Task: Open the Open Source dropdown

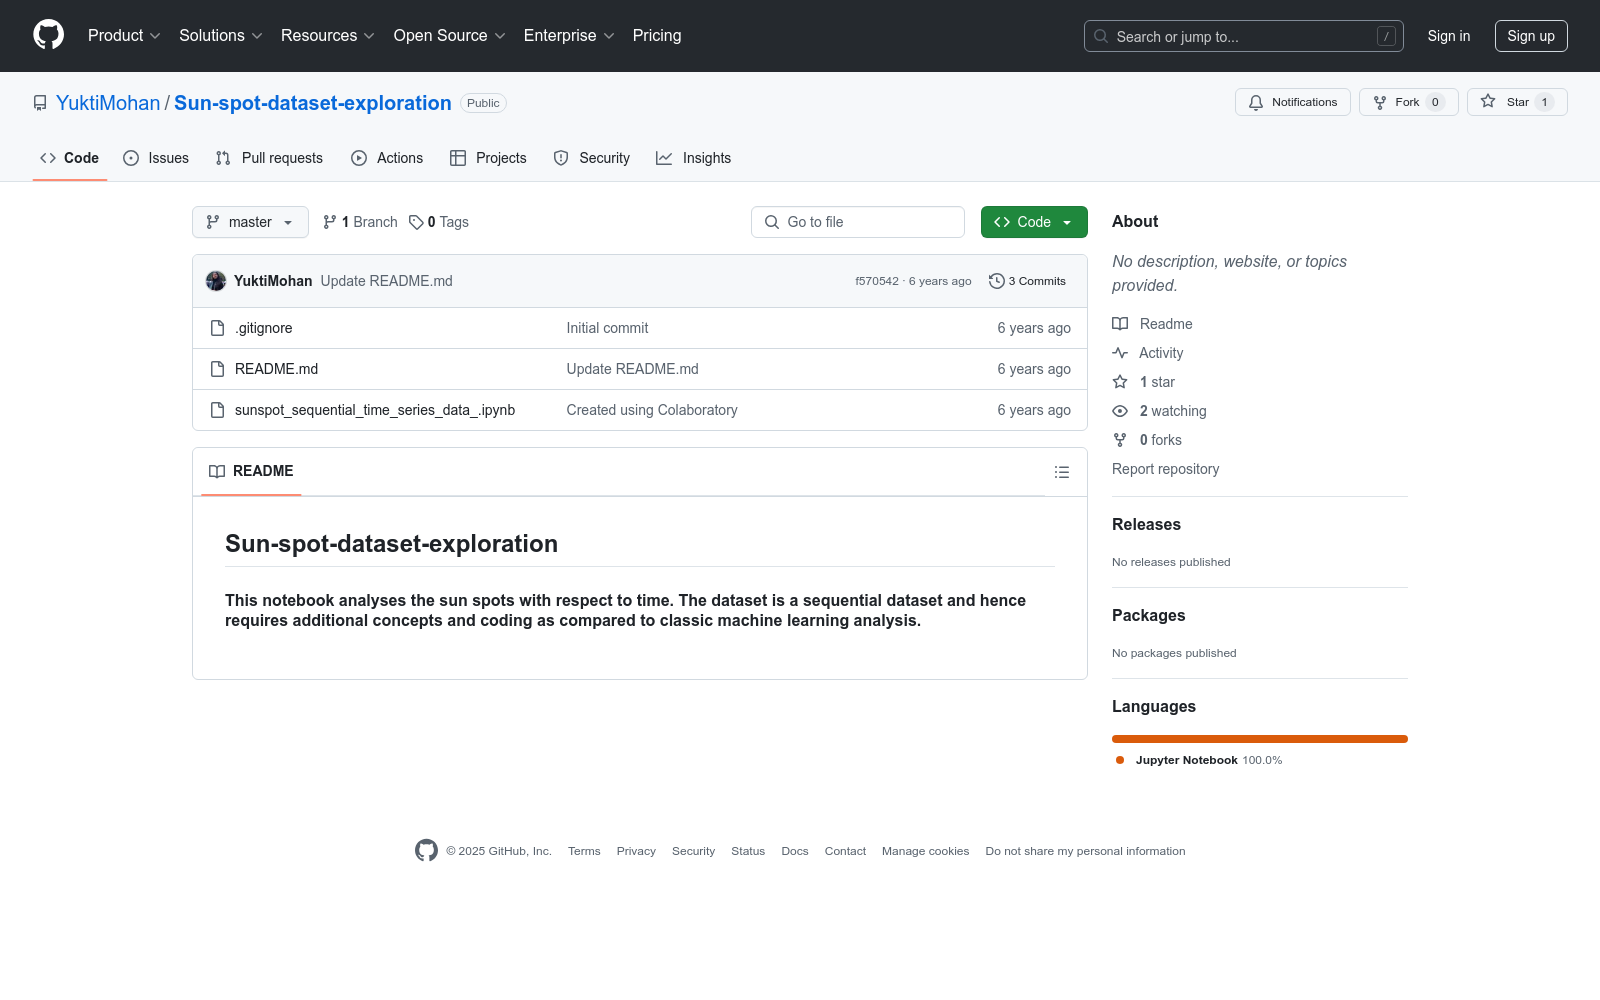Action: point(450,35)
